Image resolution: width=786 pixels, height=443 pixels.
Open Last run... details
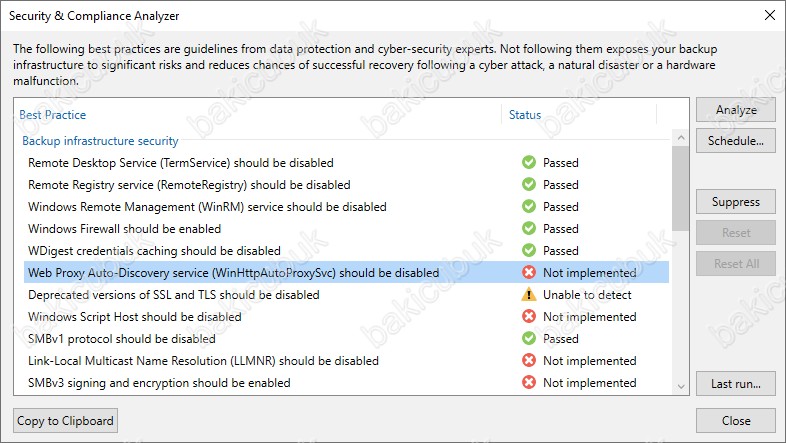tap(735, 384)
